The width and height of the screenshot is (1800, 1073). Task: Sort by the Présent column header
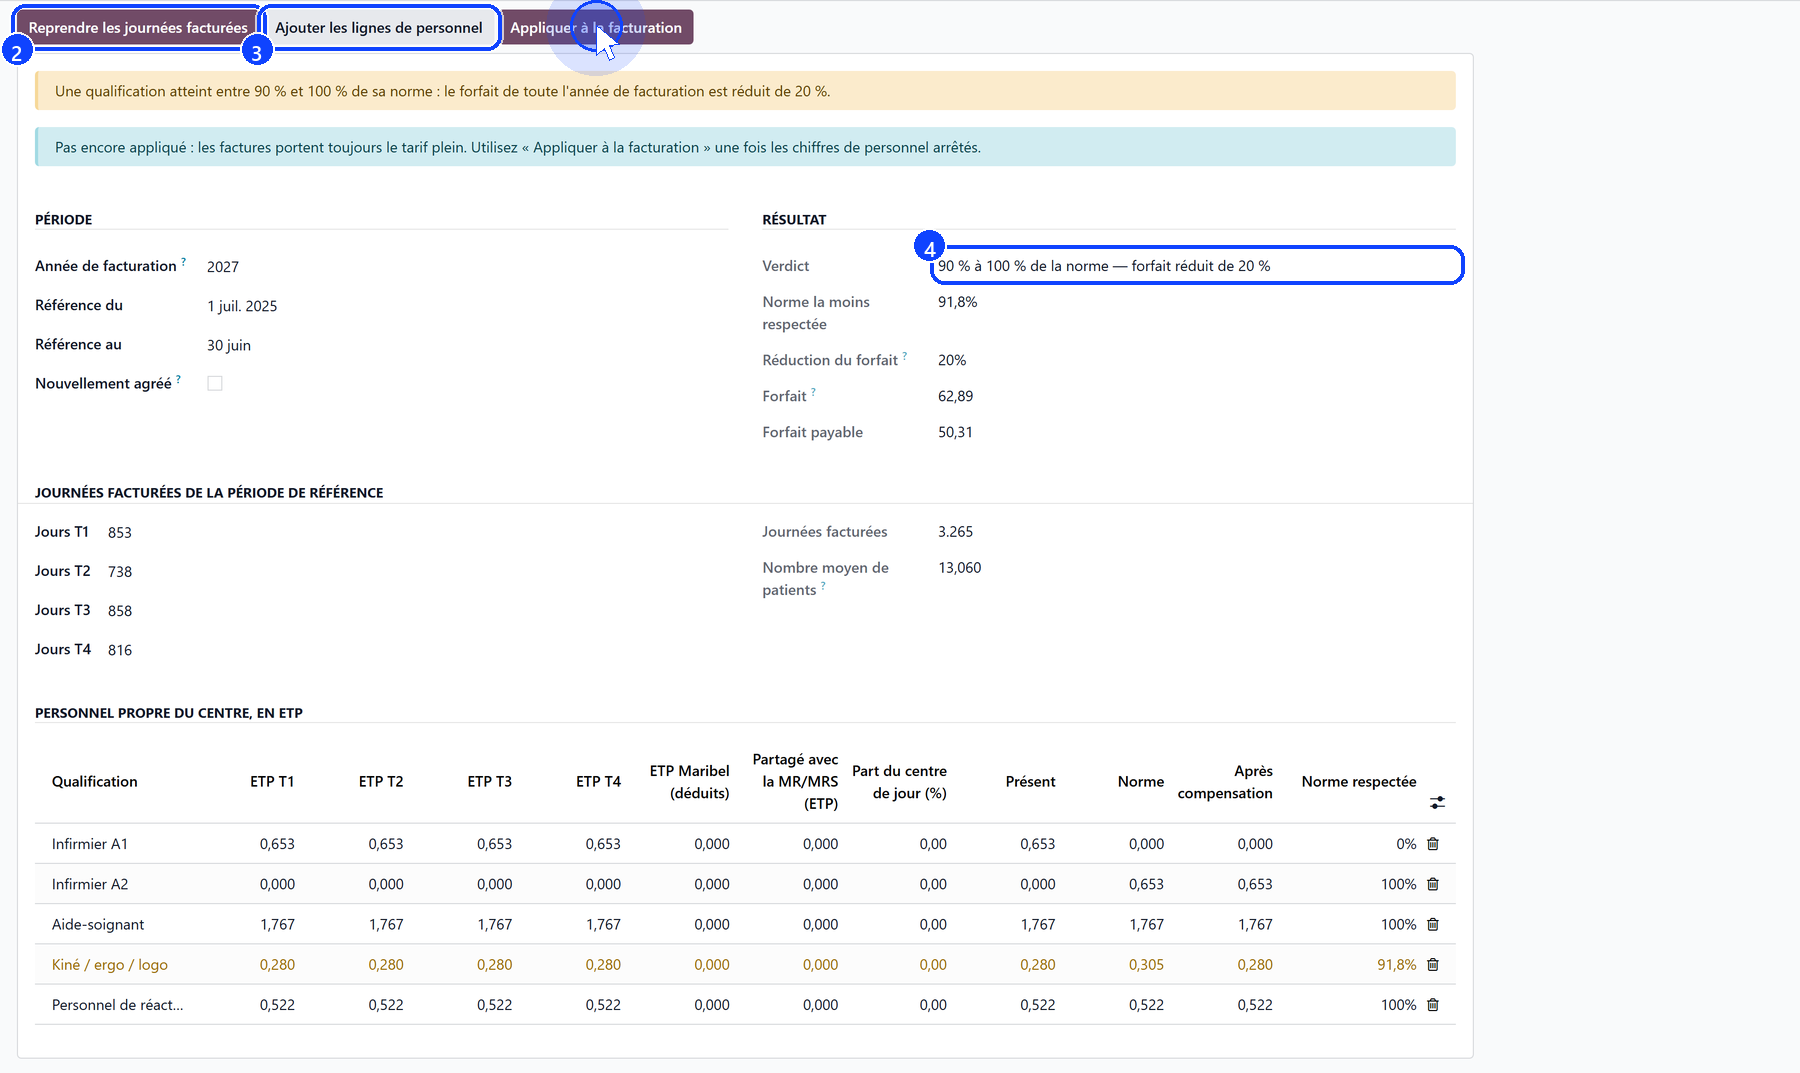click(1030, 782)
